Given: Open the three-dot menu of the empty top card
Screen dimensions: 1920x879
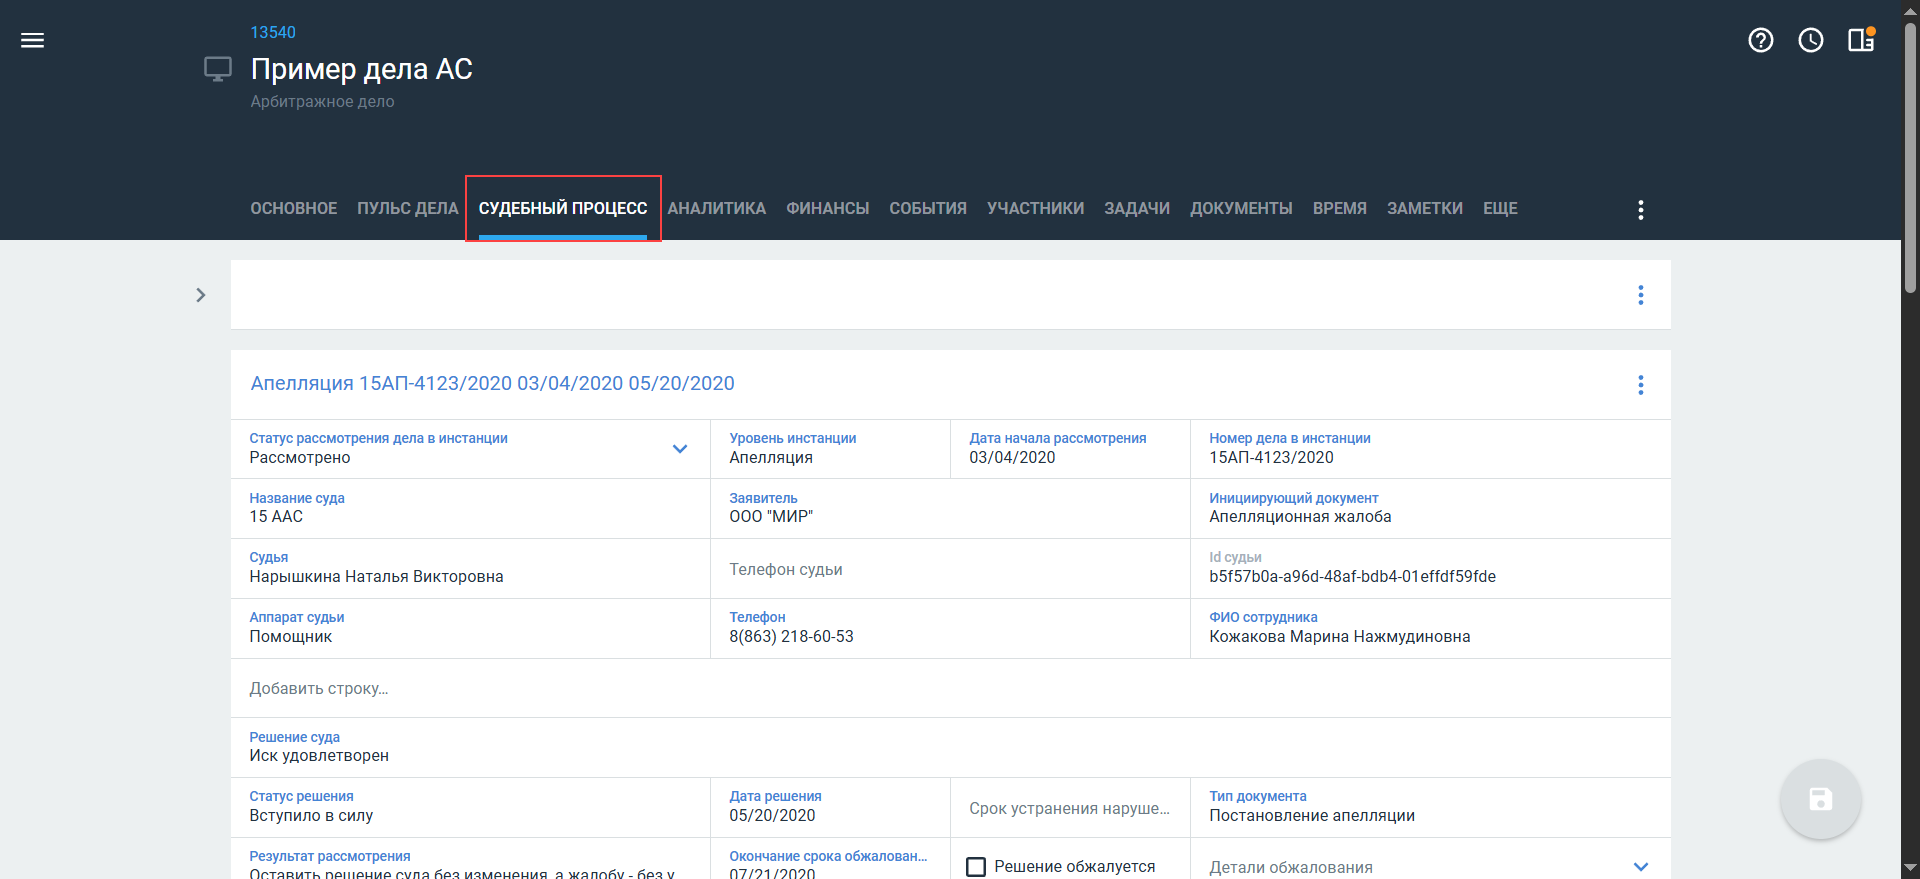Looking at the screenshot, I should point(1640,295).
